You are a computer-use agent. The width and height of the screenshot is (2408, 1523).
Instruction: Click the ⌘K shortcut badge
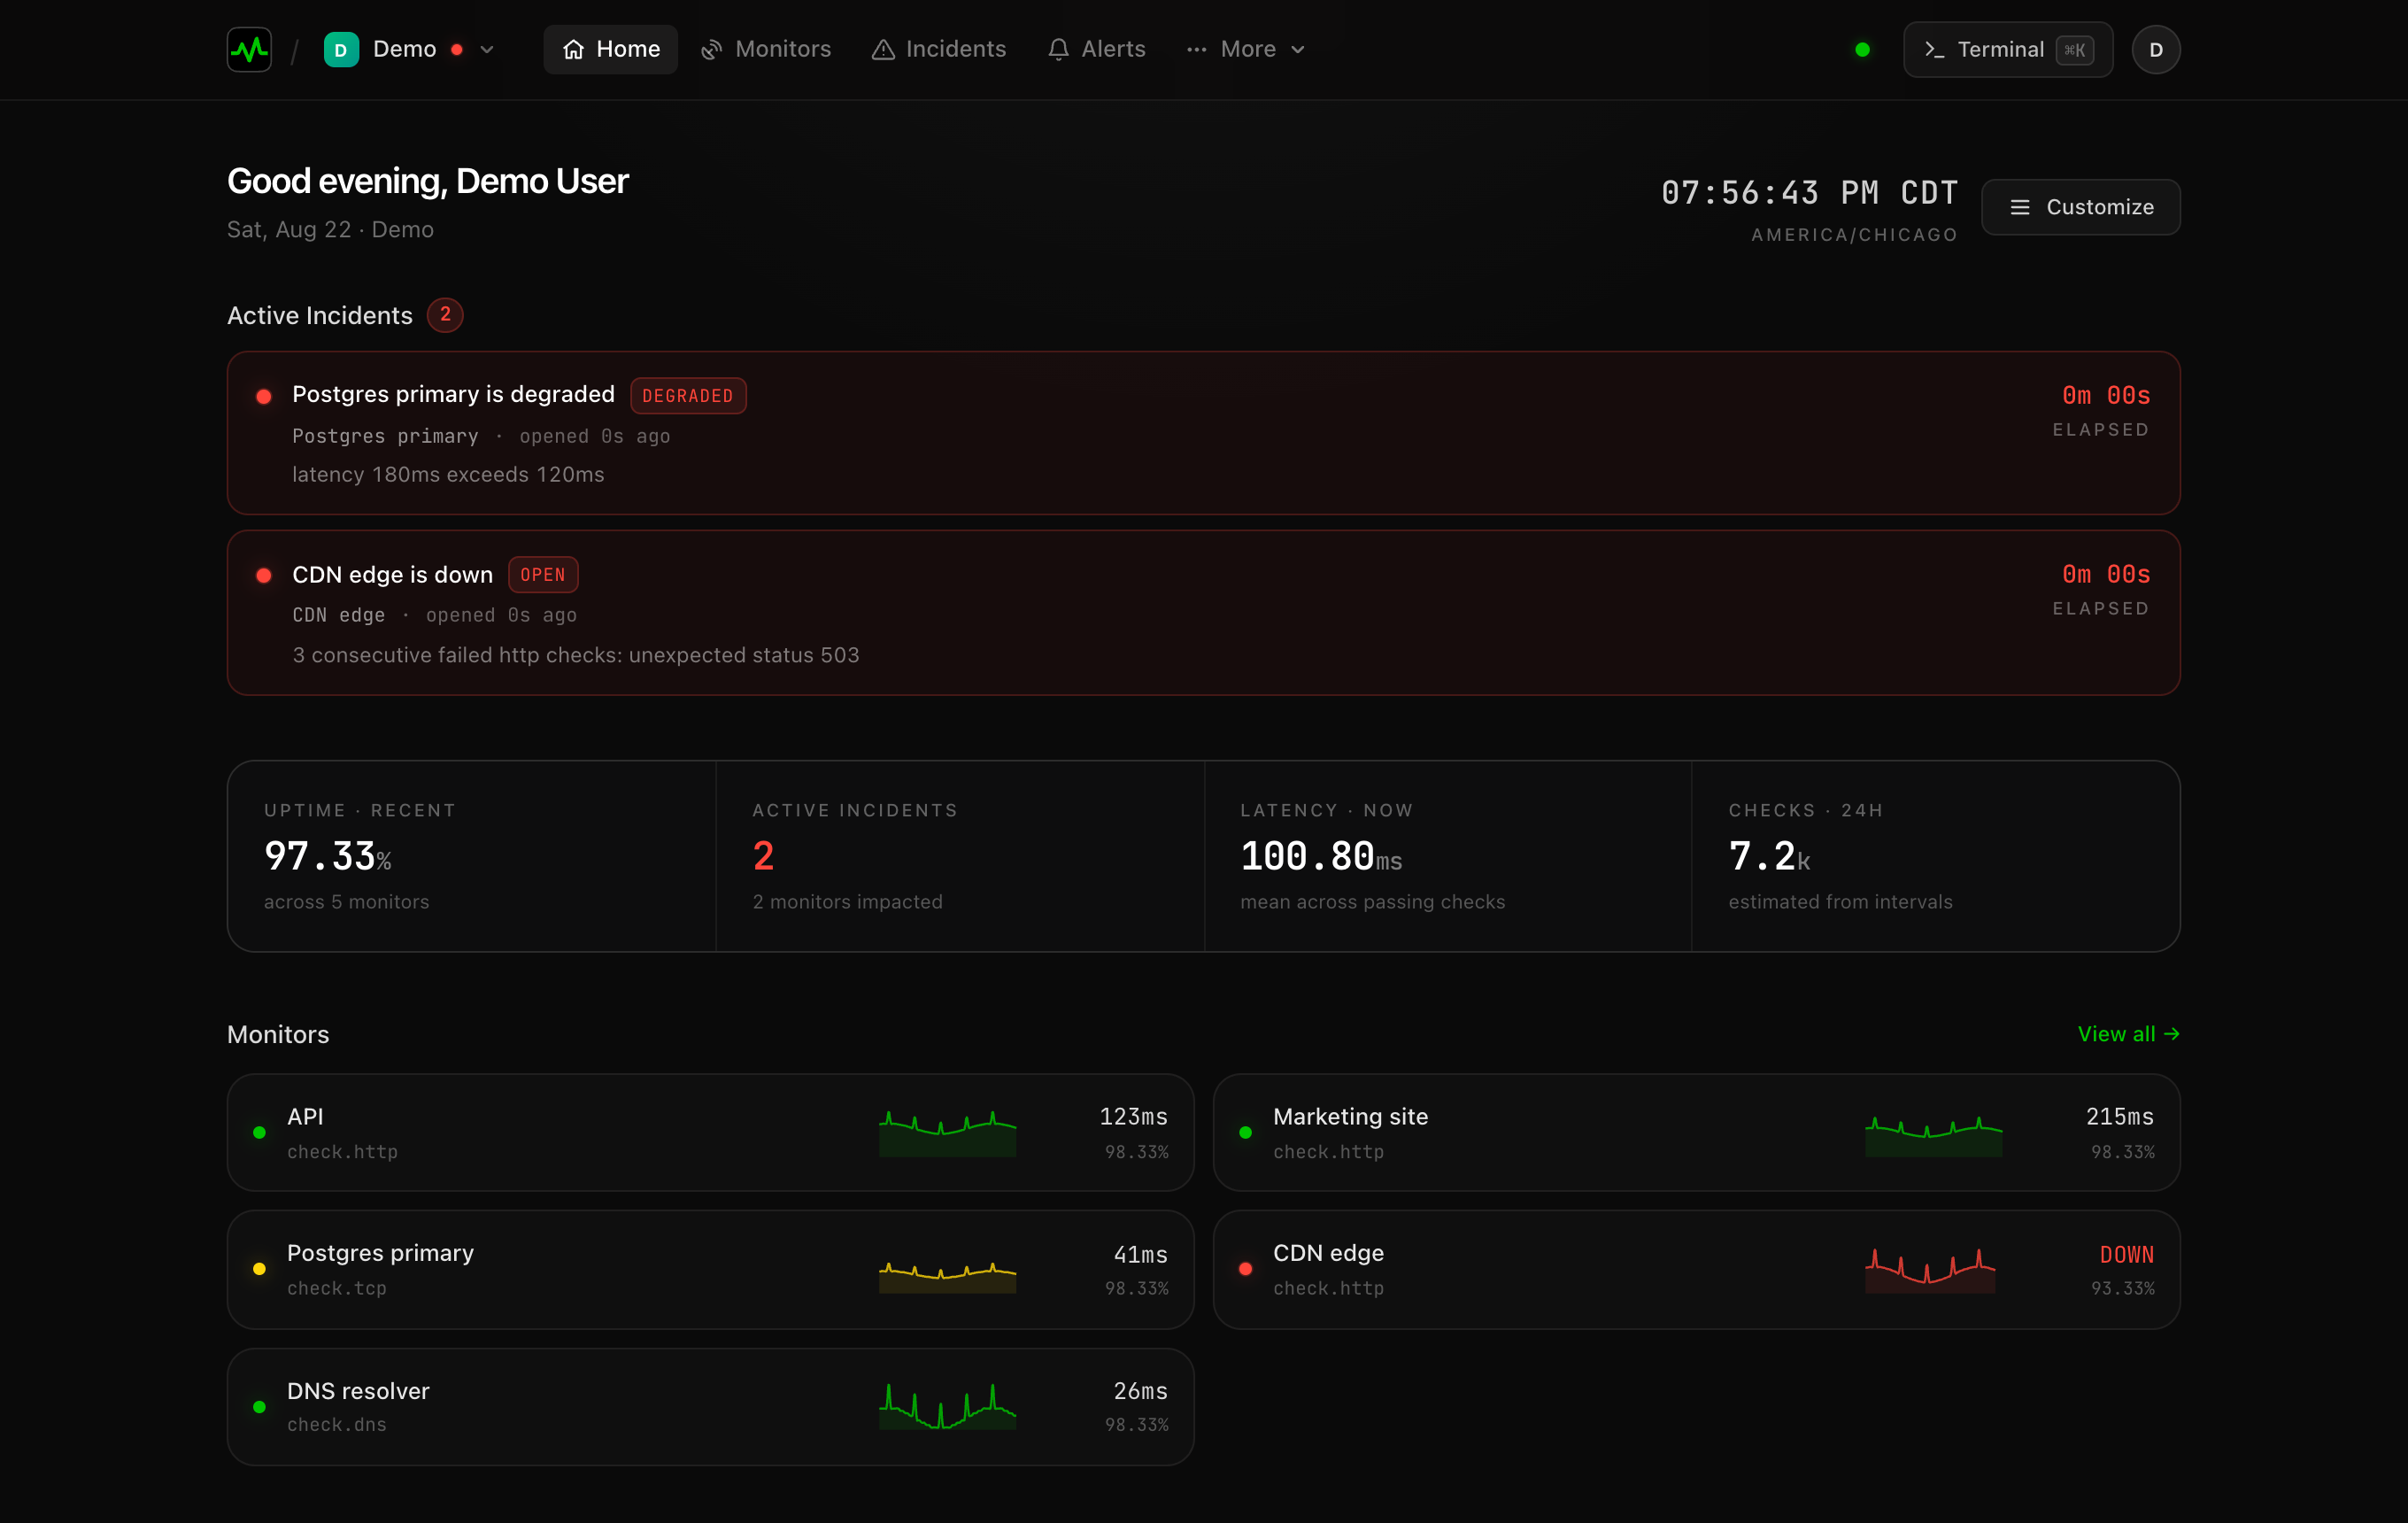click(2074, 49)
